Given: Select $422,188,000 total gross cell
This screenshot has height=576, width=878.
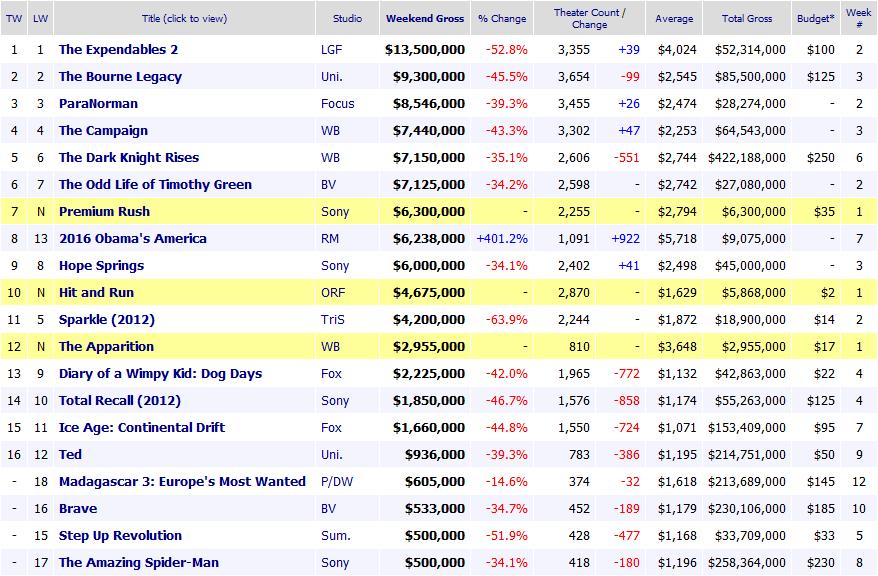Looking at the screenshot, I should 746,158.
